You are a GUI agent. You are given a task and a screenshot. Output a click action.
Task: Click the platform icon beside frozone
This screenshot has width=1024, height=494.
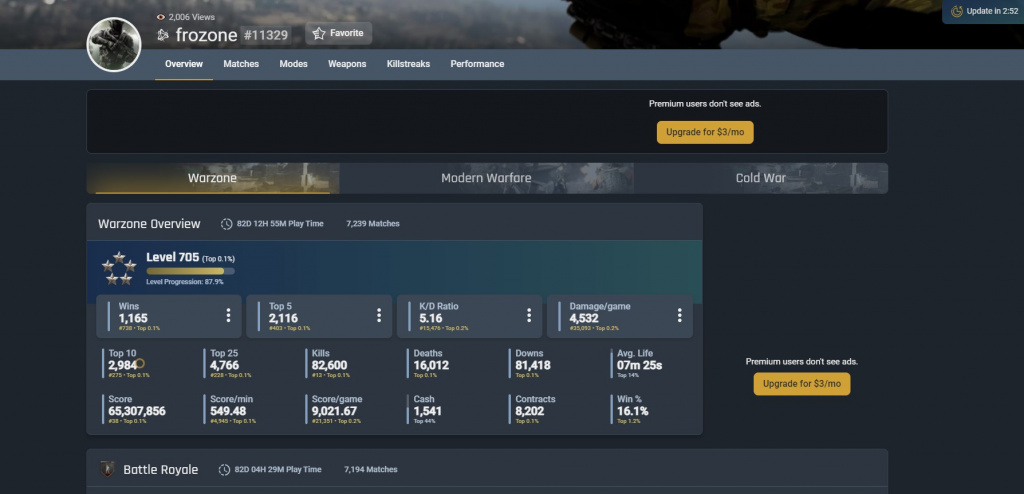click(x=163, y=35)
